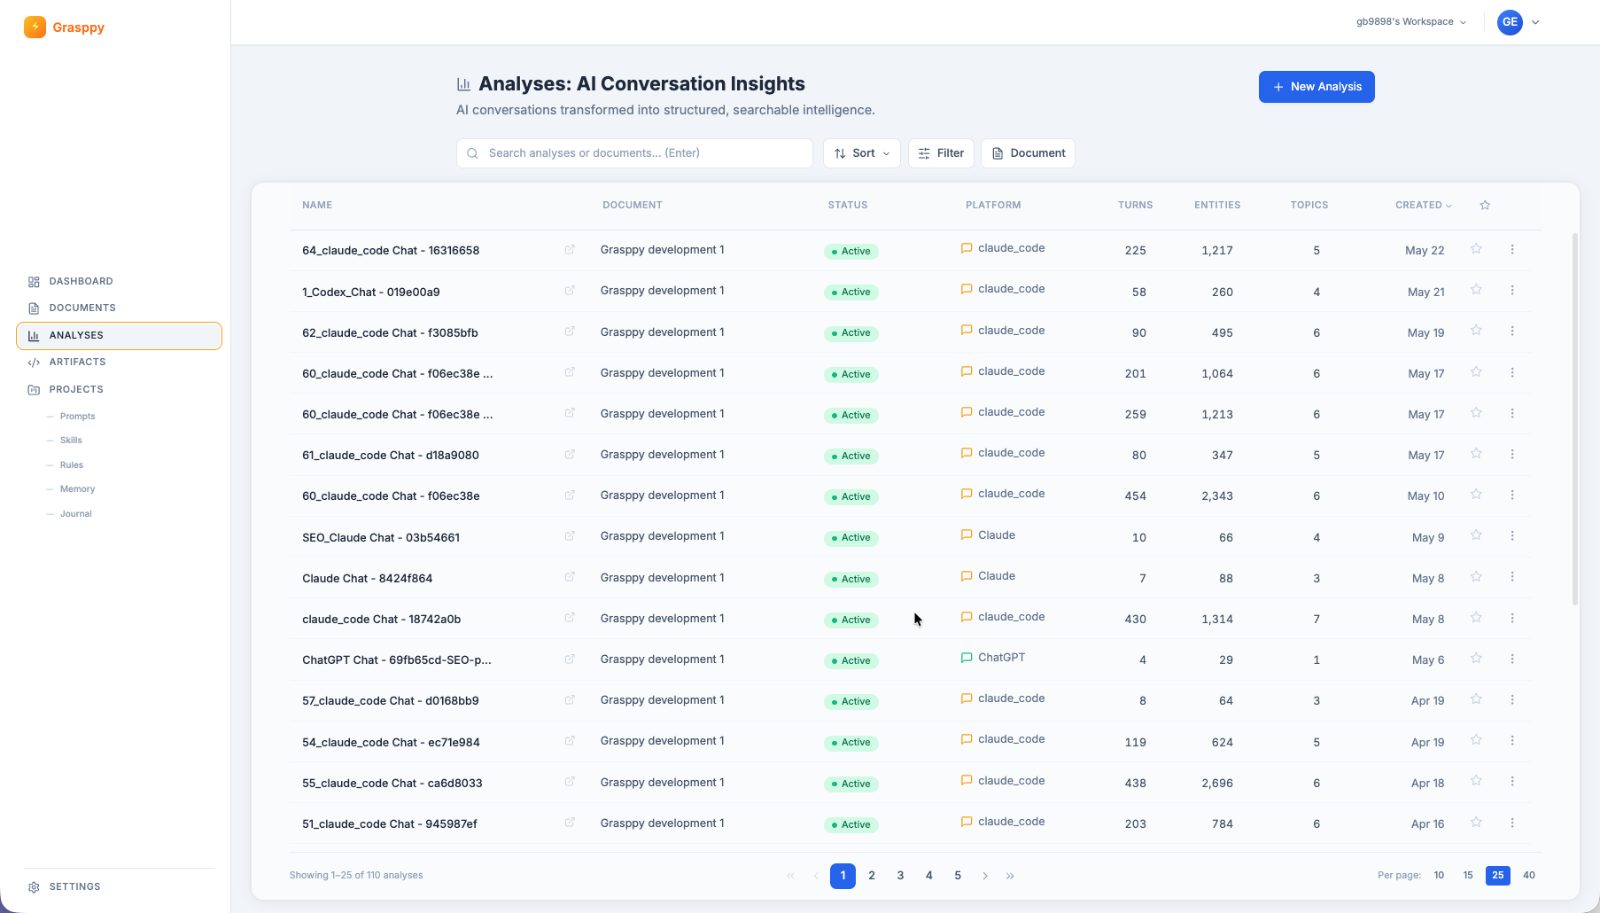
Task: Open row menu for 54_claude_code Chat - ec71e984
Action: pyautogui.click(x=1512, y=741)
